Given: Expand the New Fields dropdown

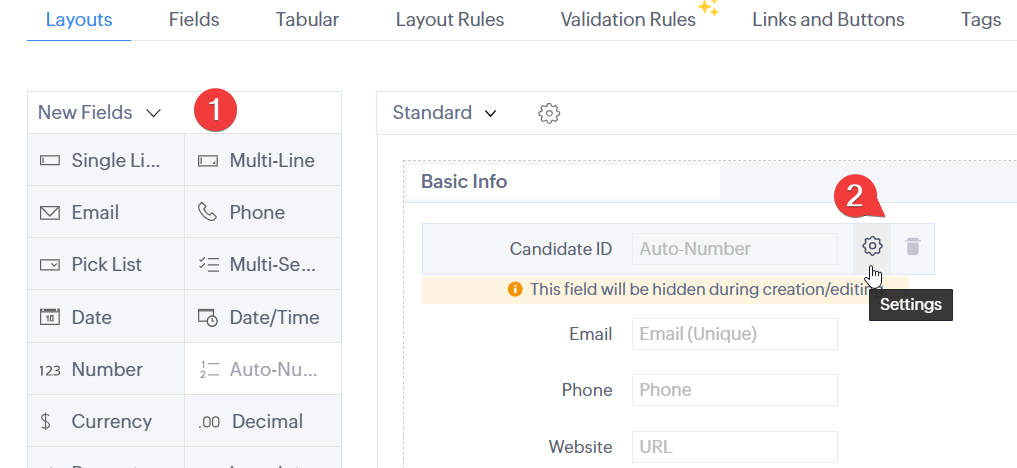Looking at the screenshot, I should coord(99,113).
